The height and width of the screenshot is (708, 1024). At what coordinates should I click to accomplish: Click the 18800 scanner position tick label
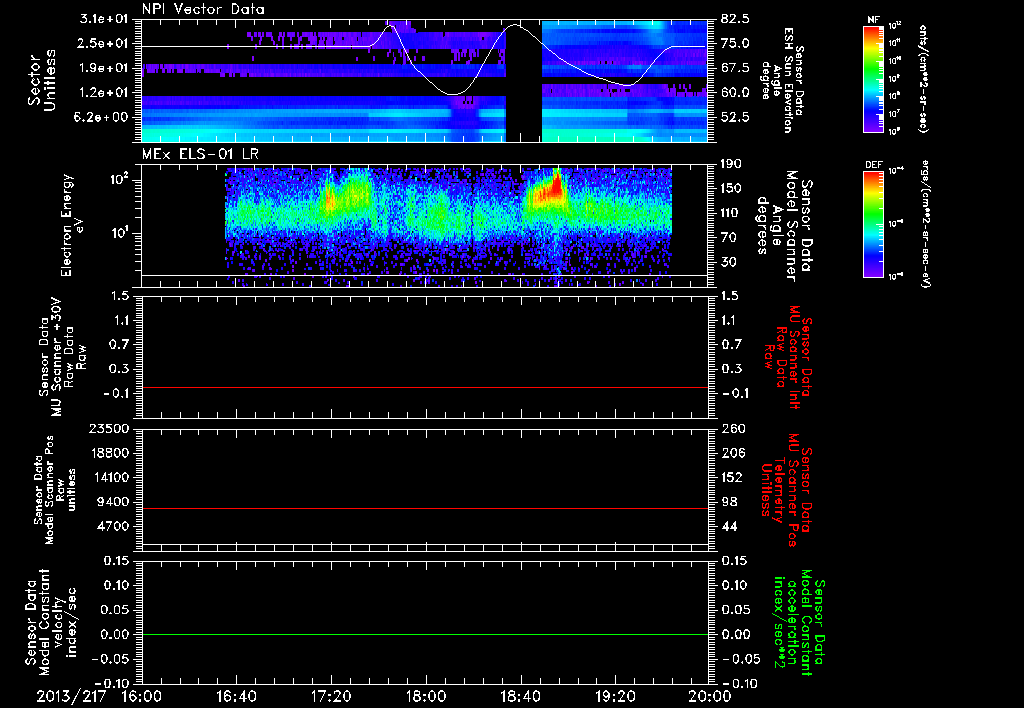pyautogui.click(x=108, y=453)
